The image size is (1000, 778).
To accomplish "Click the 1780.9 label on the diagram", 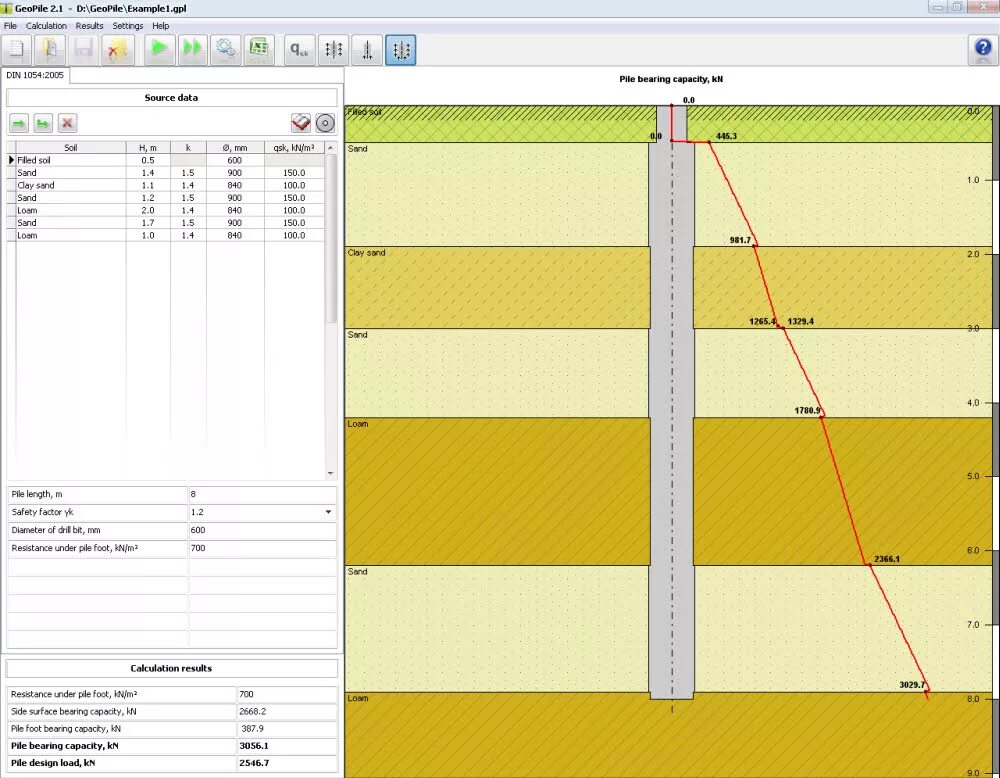I will pos(807,410).
